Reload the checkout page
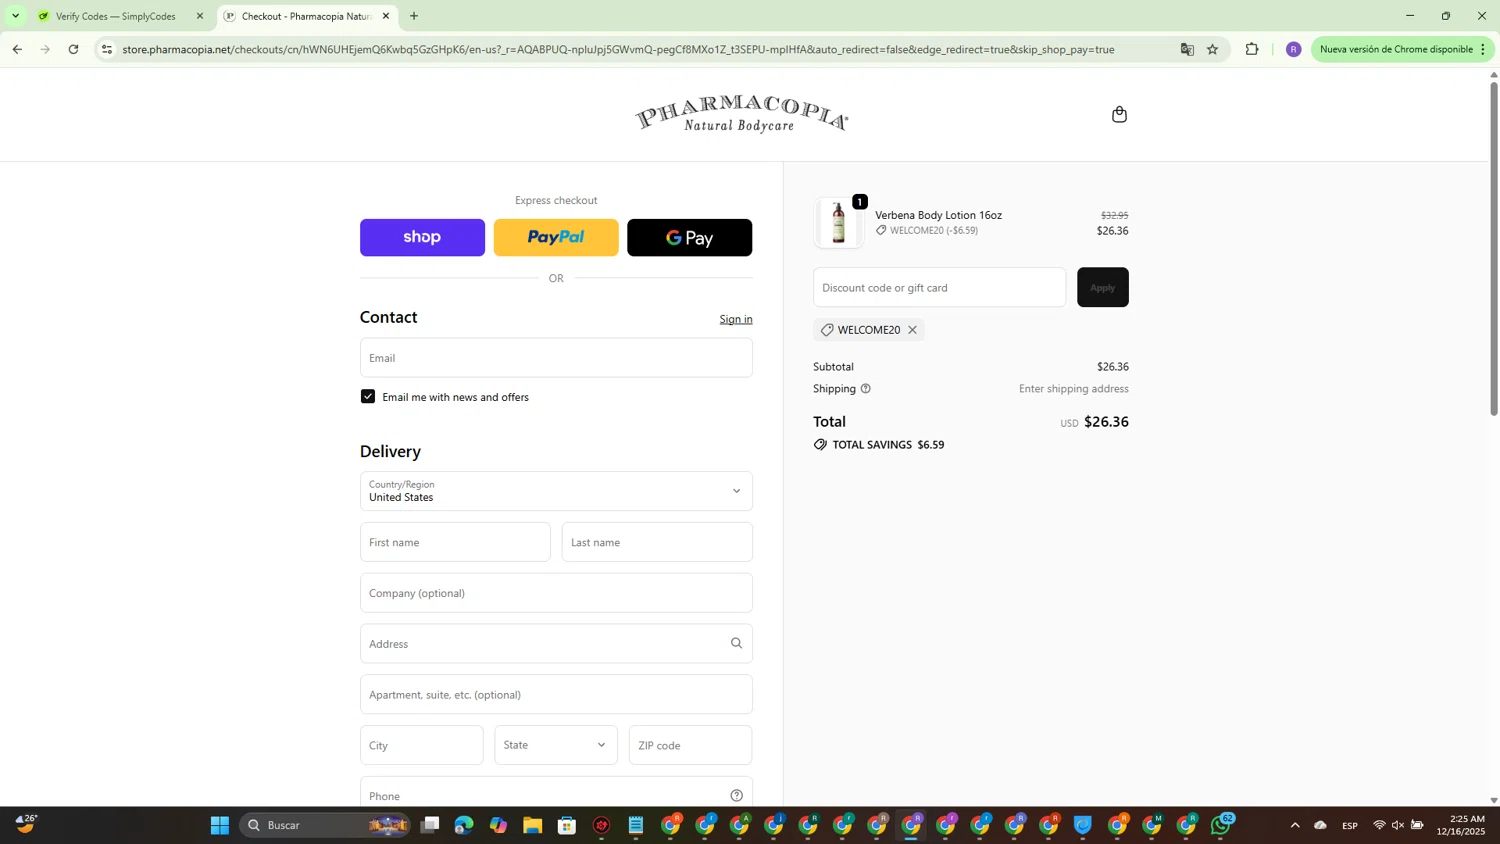The width and height of the screenshot is (1500, 844). tap(73, 49)
